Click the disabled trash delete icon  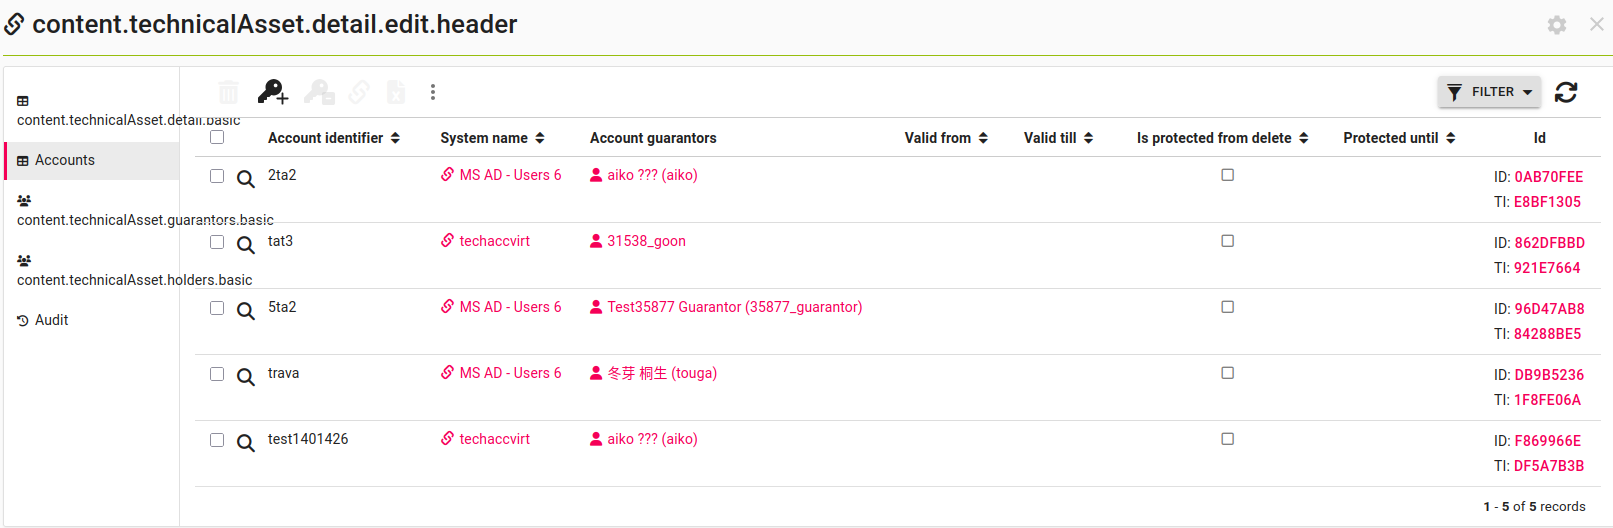(x=229, y=92)
